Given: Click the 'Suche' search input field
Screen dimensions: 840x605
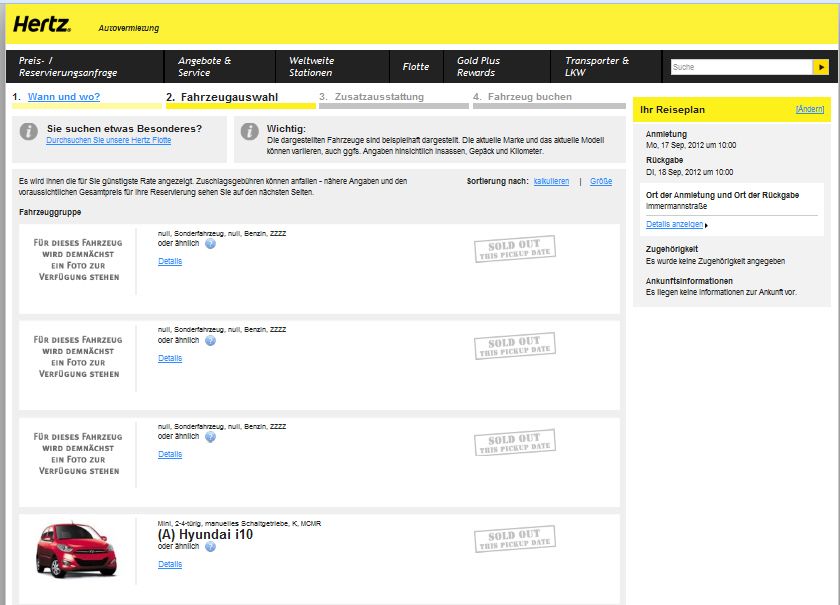Looking at the screenshot, I should [740, 67].
